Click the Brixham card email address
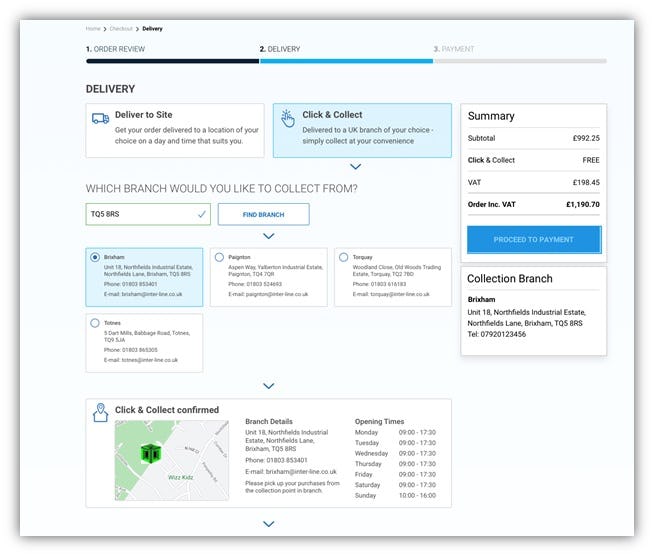Image resolution: width=654 pixels, height=556 pixels. (152, 294)
